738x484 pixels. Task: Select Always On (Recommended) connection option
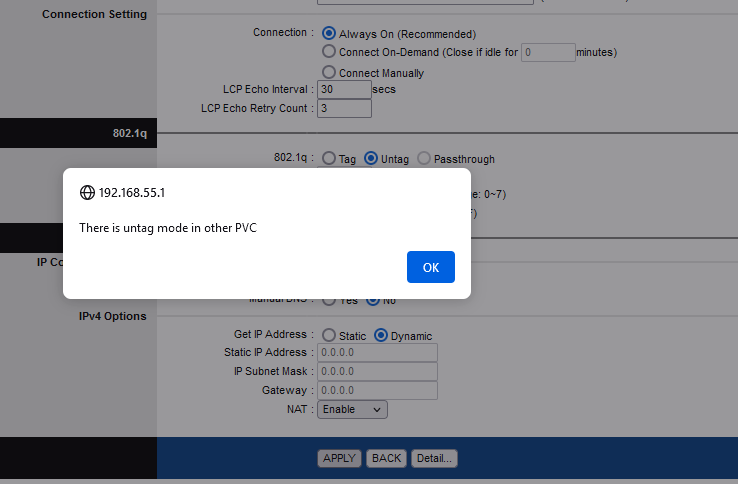pos(329,34)
